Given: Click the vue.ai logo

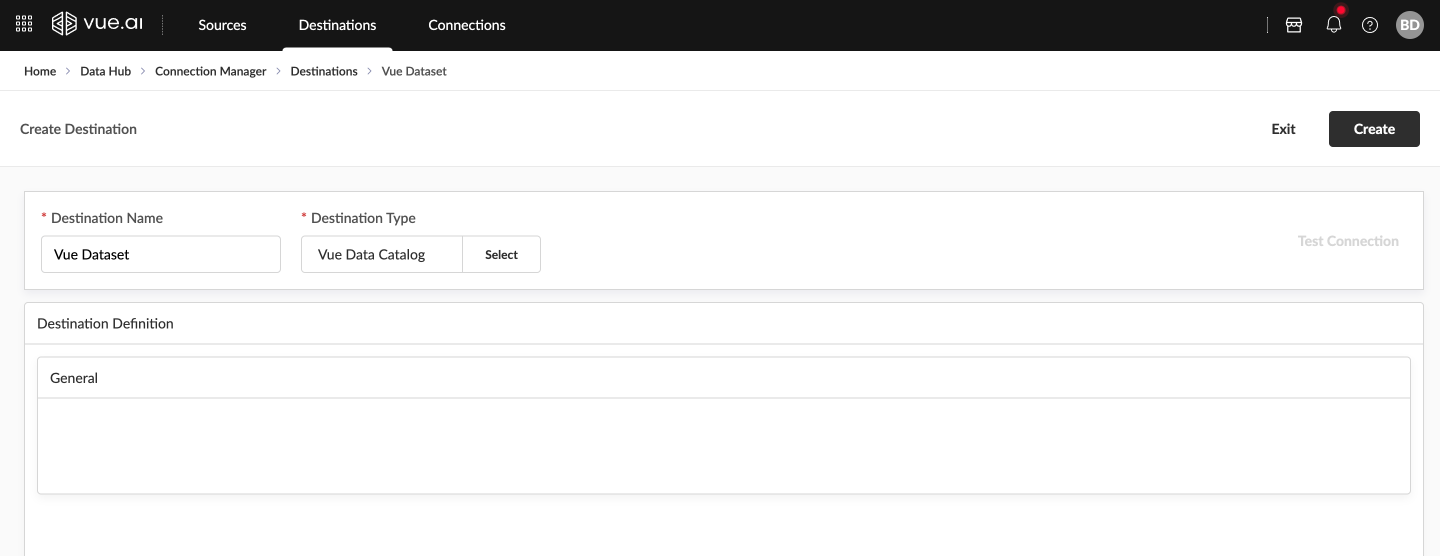Looking at the screenshot, I should pos(97,25).
